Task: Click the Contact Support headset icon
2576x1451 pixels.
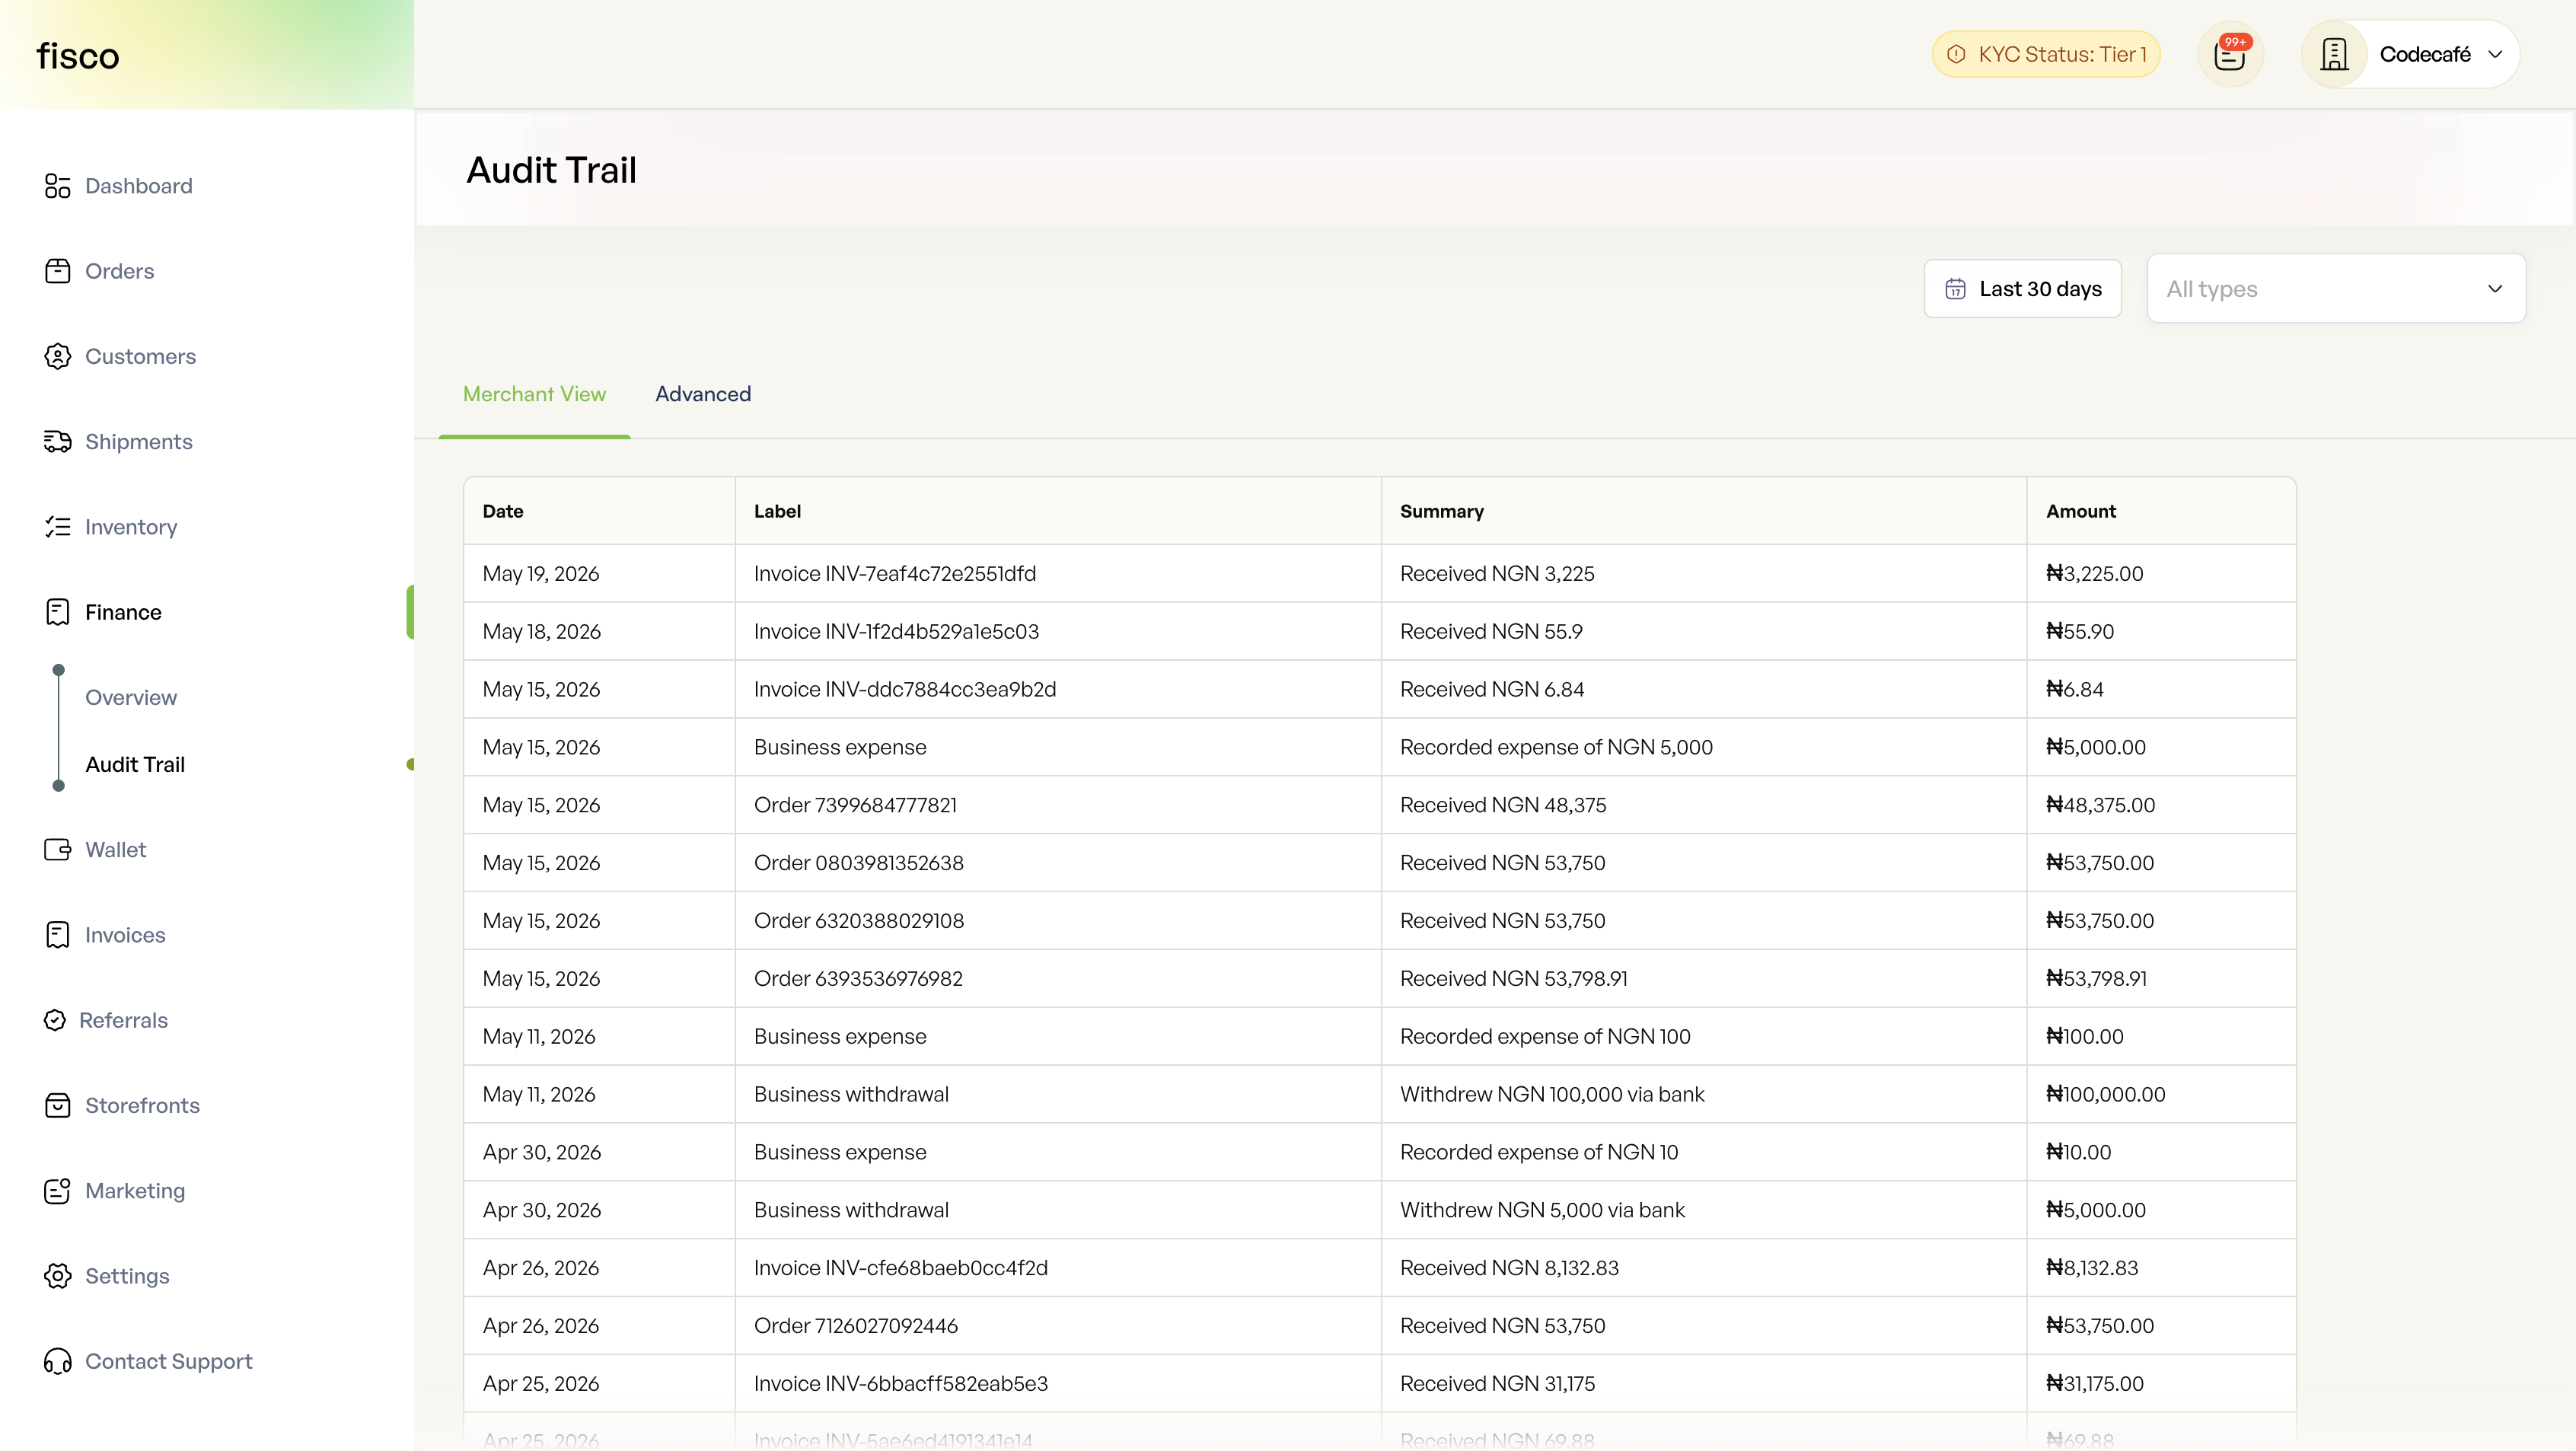Action: (x=58, y=1361)
